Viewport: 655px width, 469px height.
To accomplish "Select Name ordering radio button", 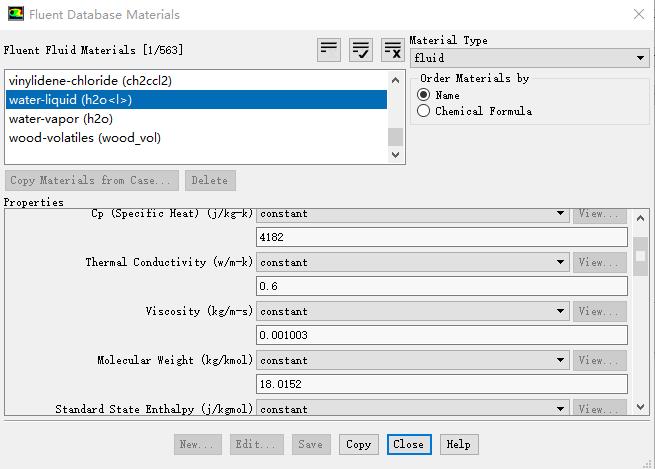I will click(x=423, y=95).
